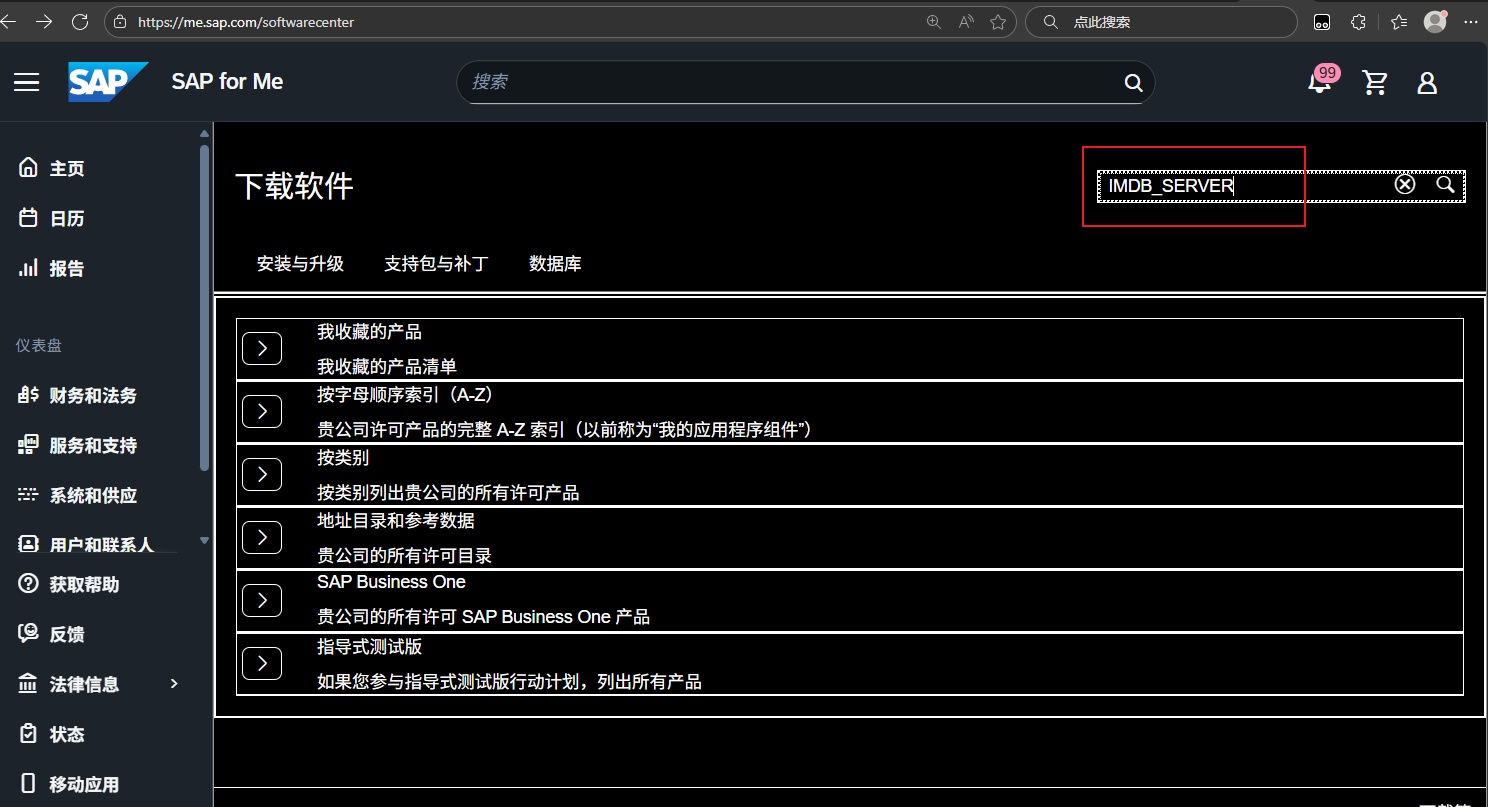This screenshot has width=1488, height=807.
Task: Open 财务和法务 in the sidebar
Action: [92, 396]
